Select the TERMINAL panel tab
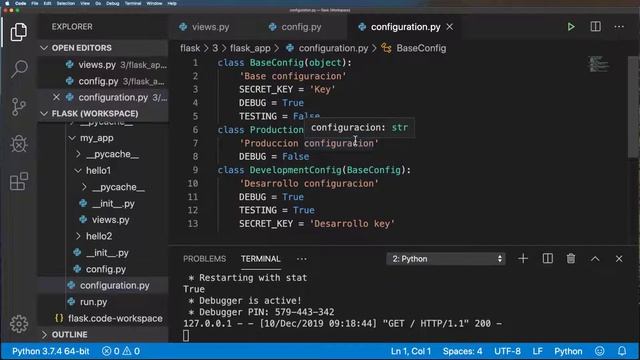 (260, 259)
